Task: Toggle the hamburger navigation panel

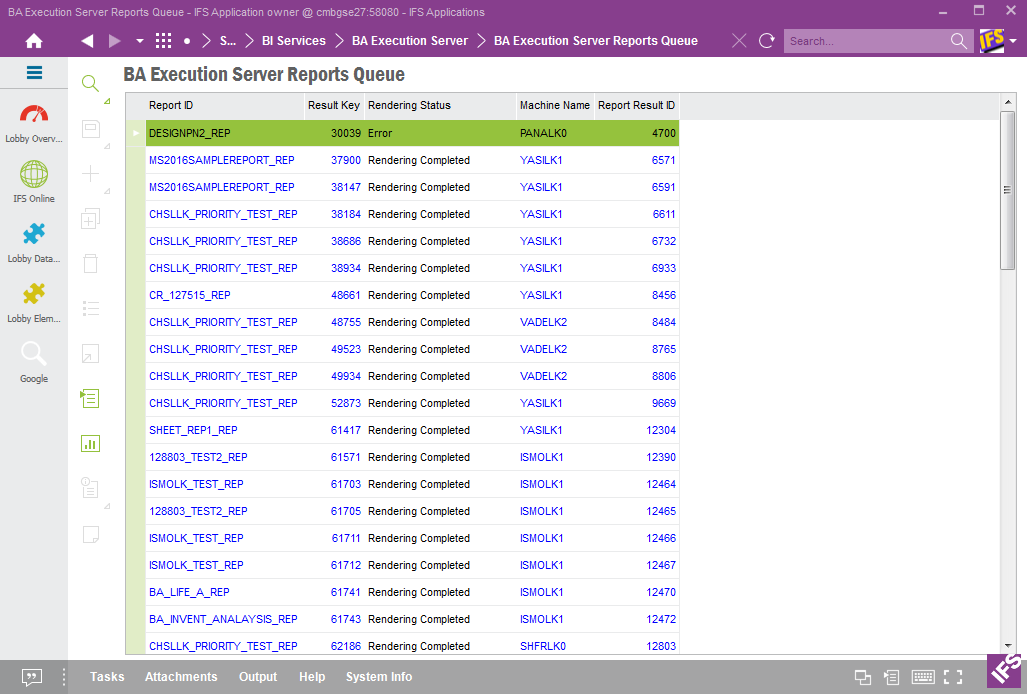Action: pyautogui.click(x=34, y=73)
